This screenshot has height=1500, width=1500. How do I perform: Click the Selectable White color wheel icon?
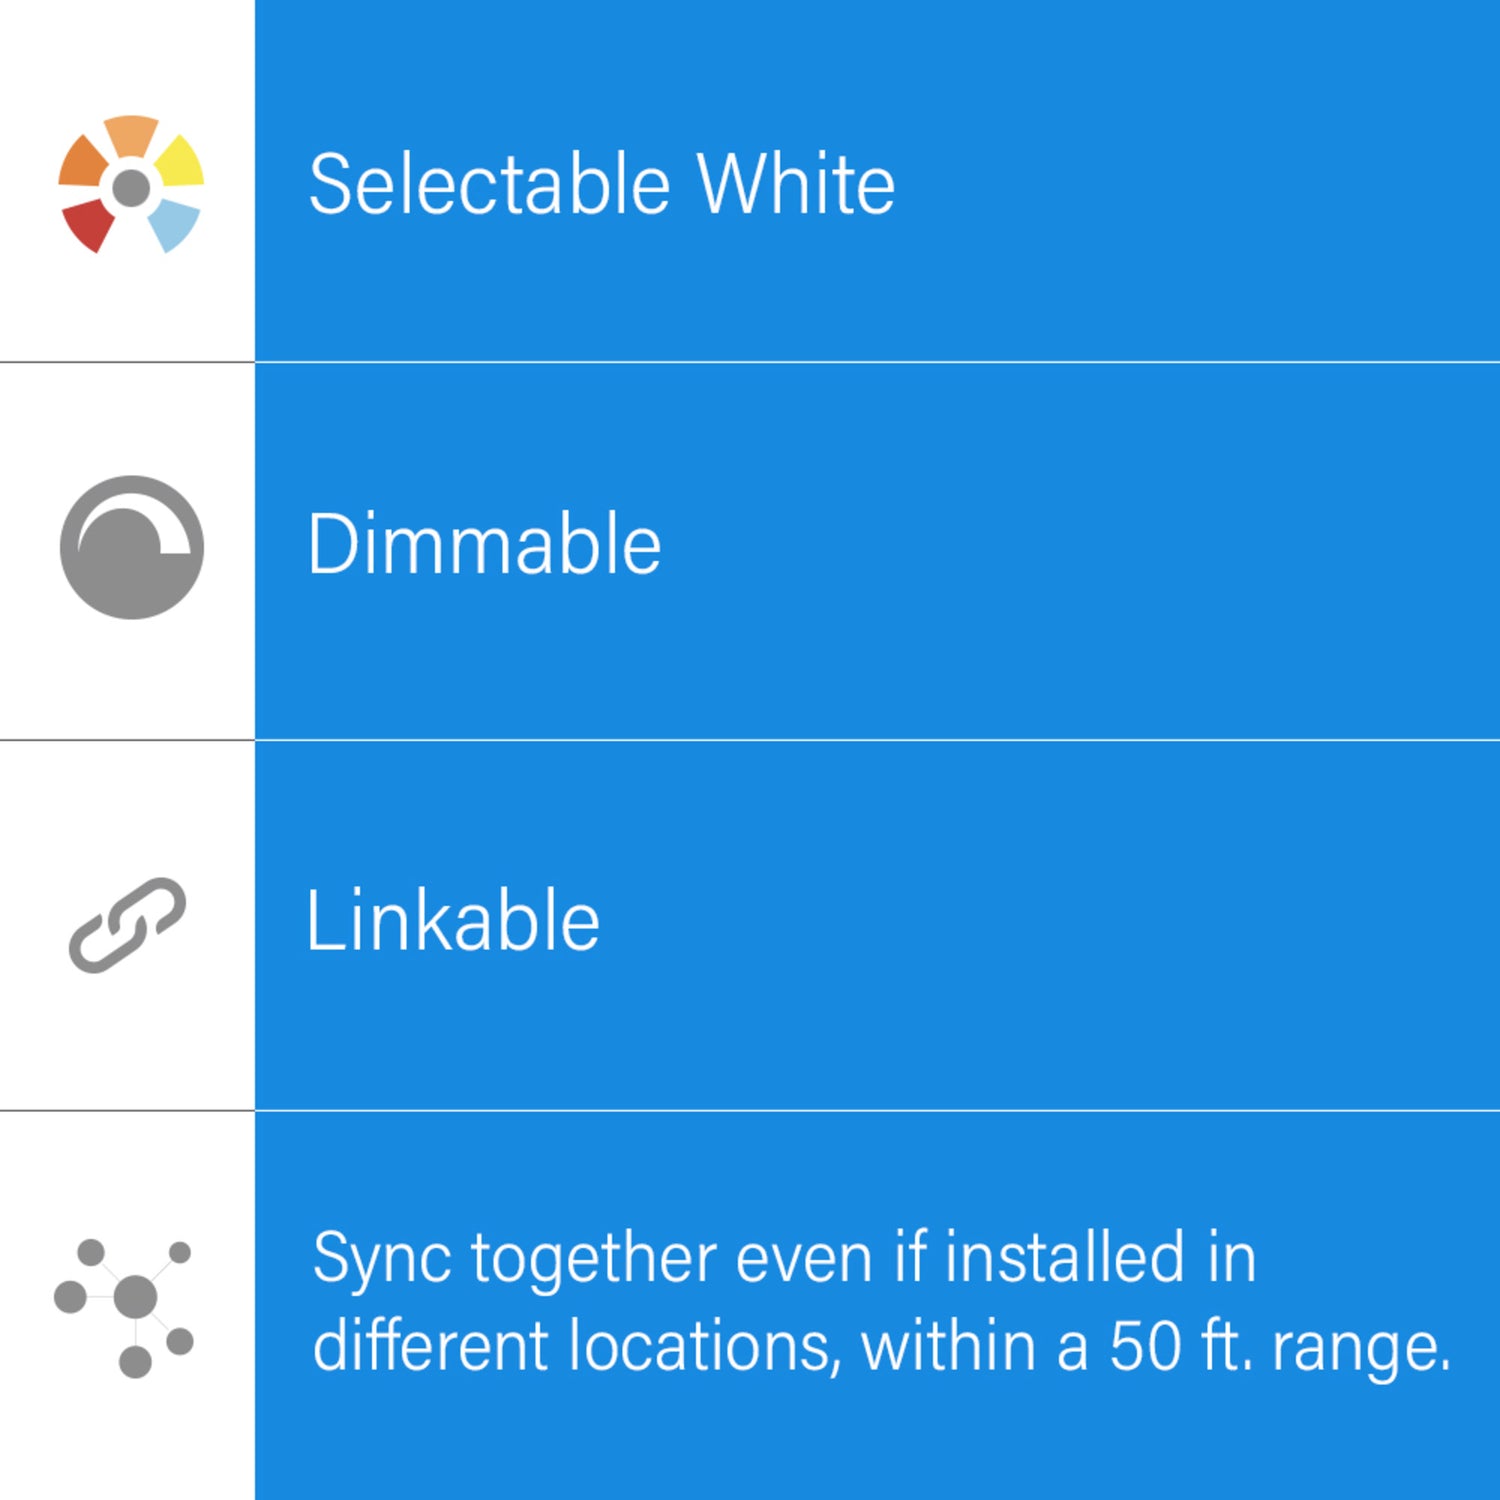pos(131,185)
